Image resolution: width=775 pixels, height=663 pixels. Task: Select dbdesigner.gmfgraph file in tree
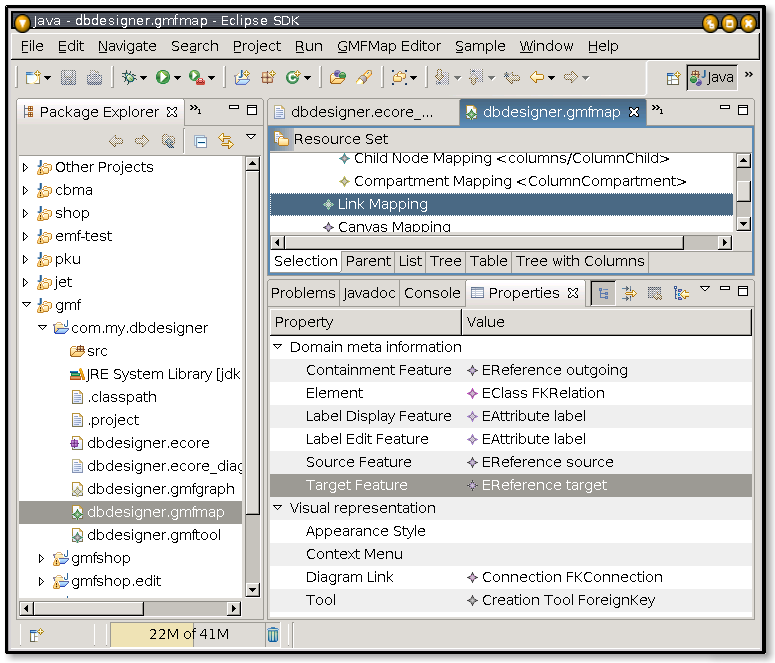tap(160, 489)
